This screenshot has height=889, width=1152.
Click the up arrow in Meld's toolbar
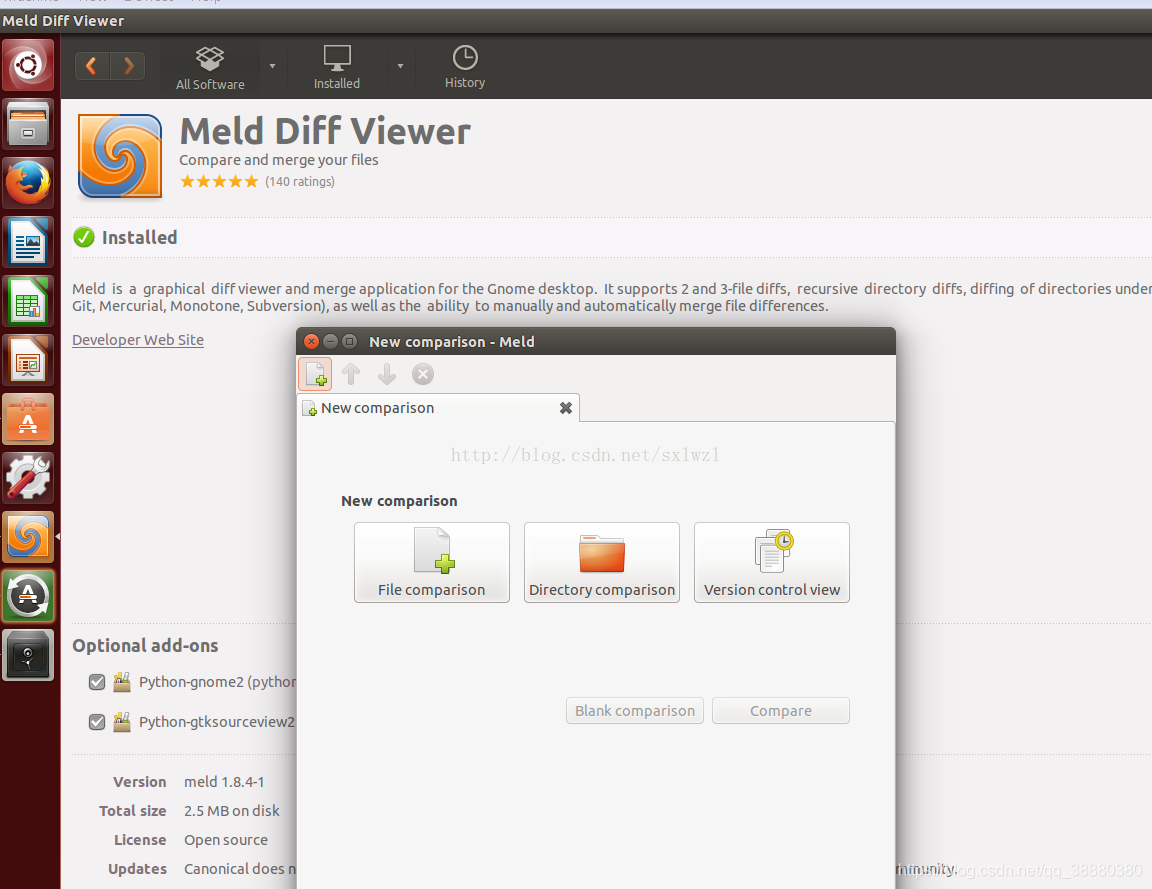tap(351, 374)
